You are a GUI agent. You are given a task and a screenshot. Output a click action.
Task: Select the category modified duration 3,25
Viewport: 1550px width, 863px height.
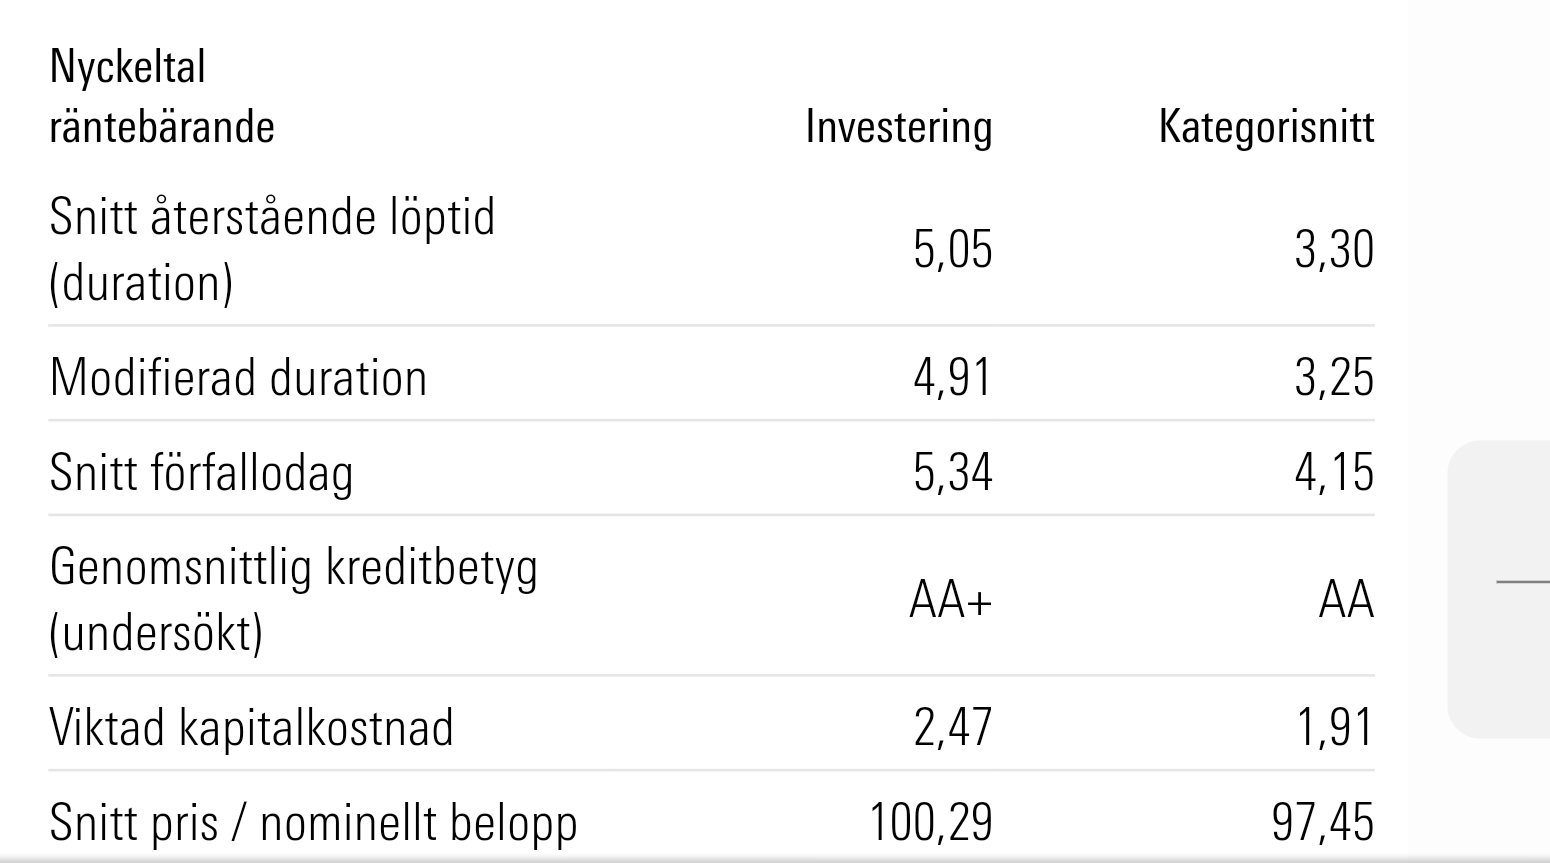pos(1334,378)
